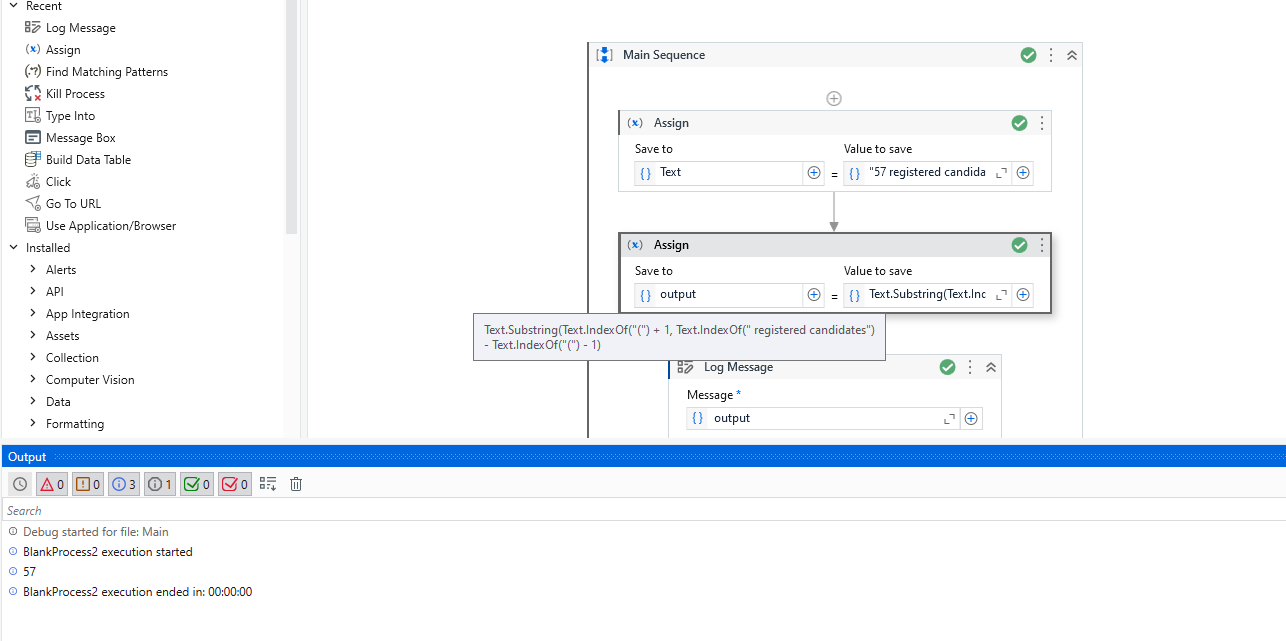Collapse the Main Sequence activity
The width and height of the screenshot is (1286, 641).
[x=1071, y=55]
